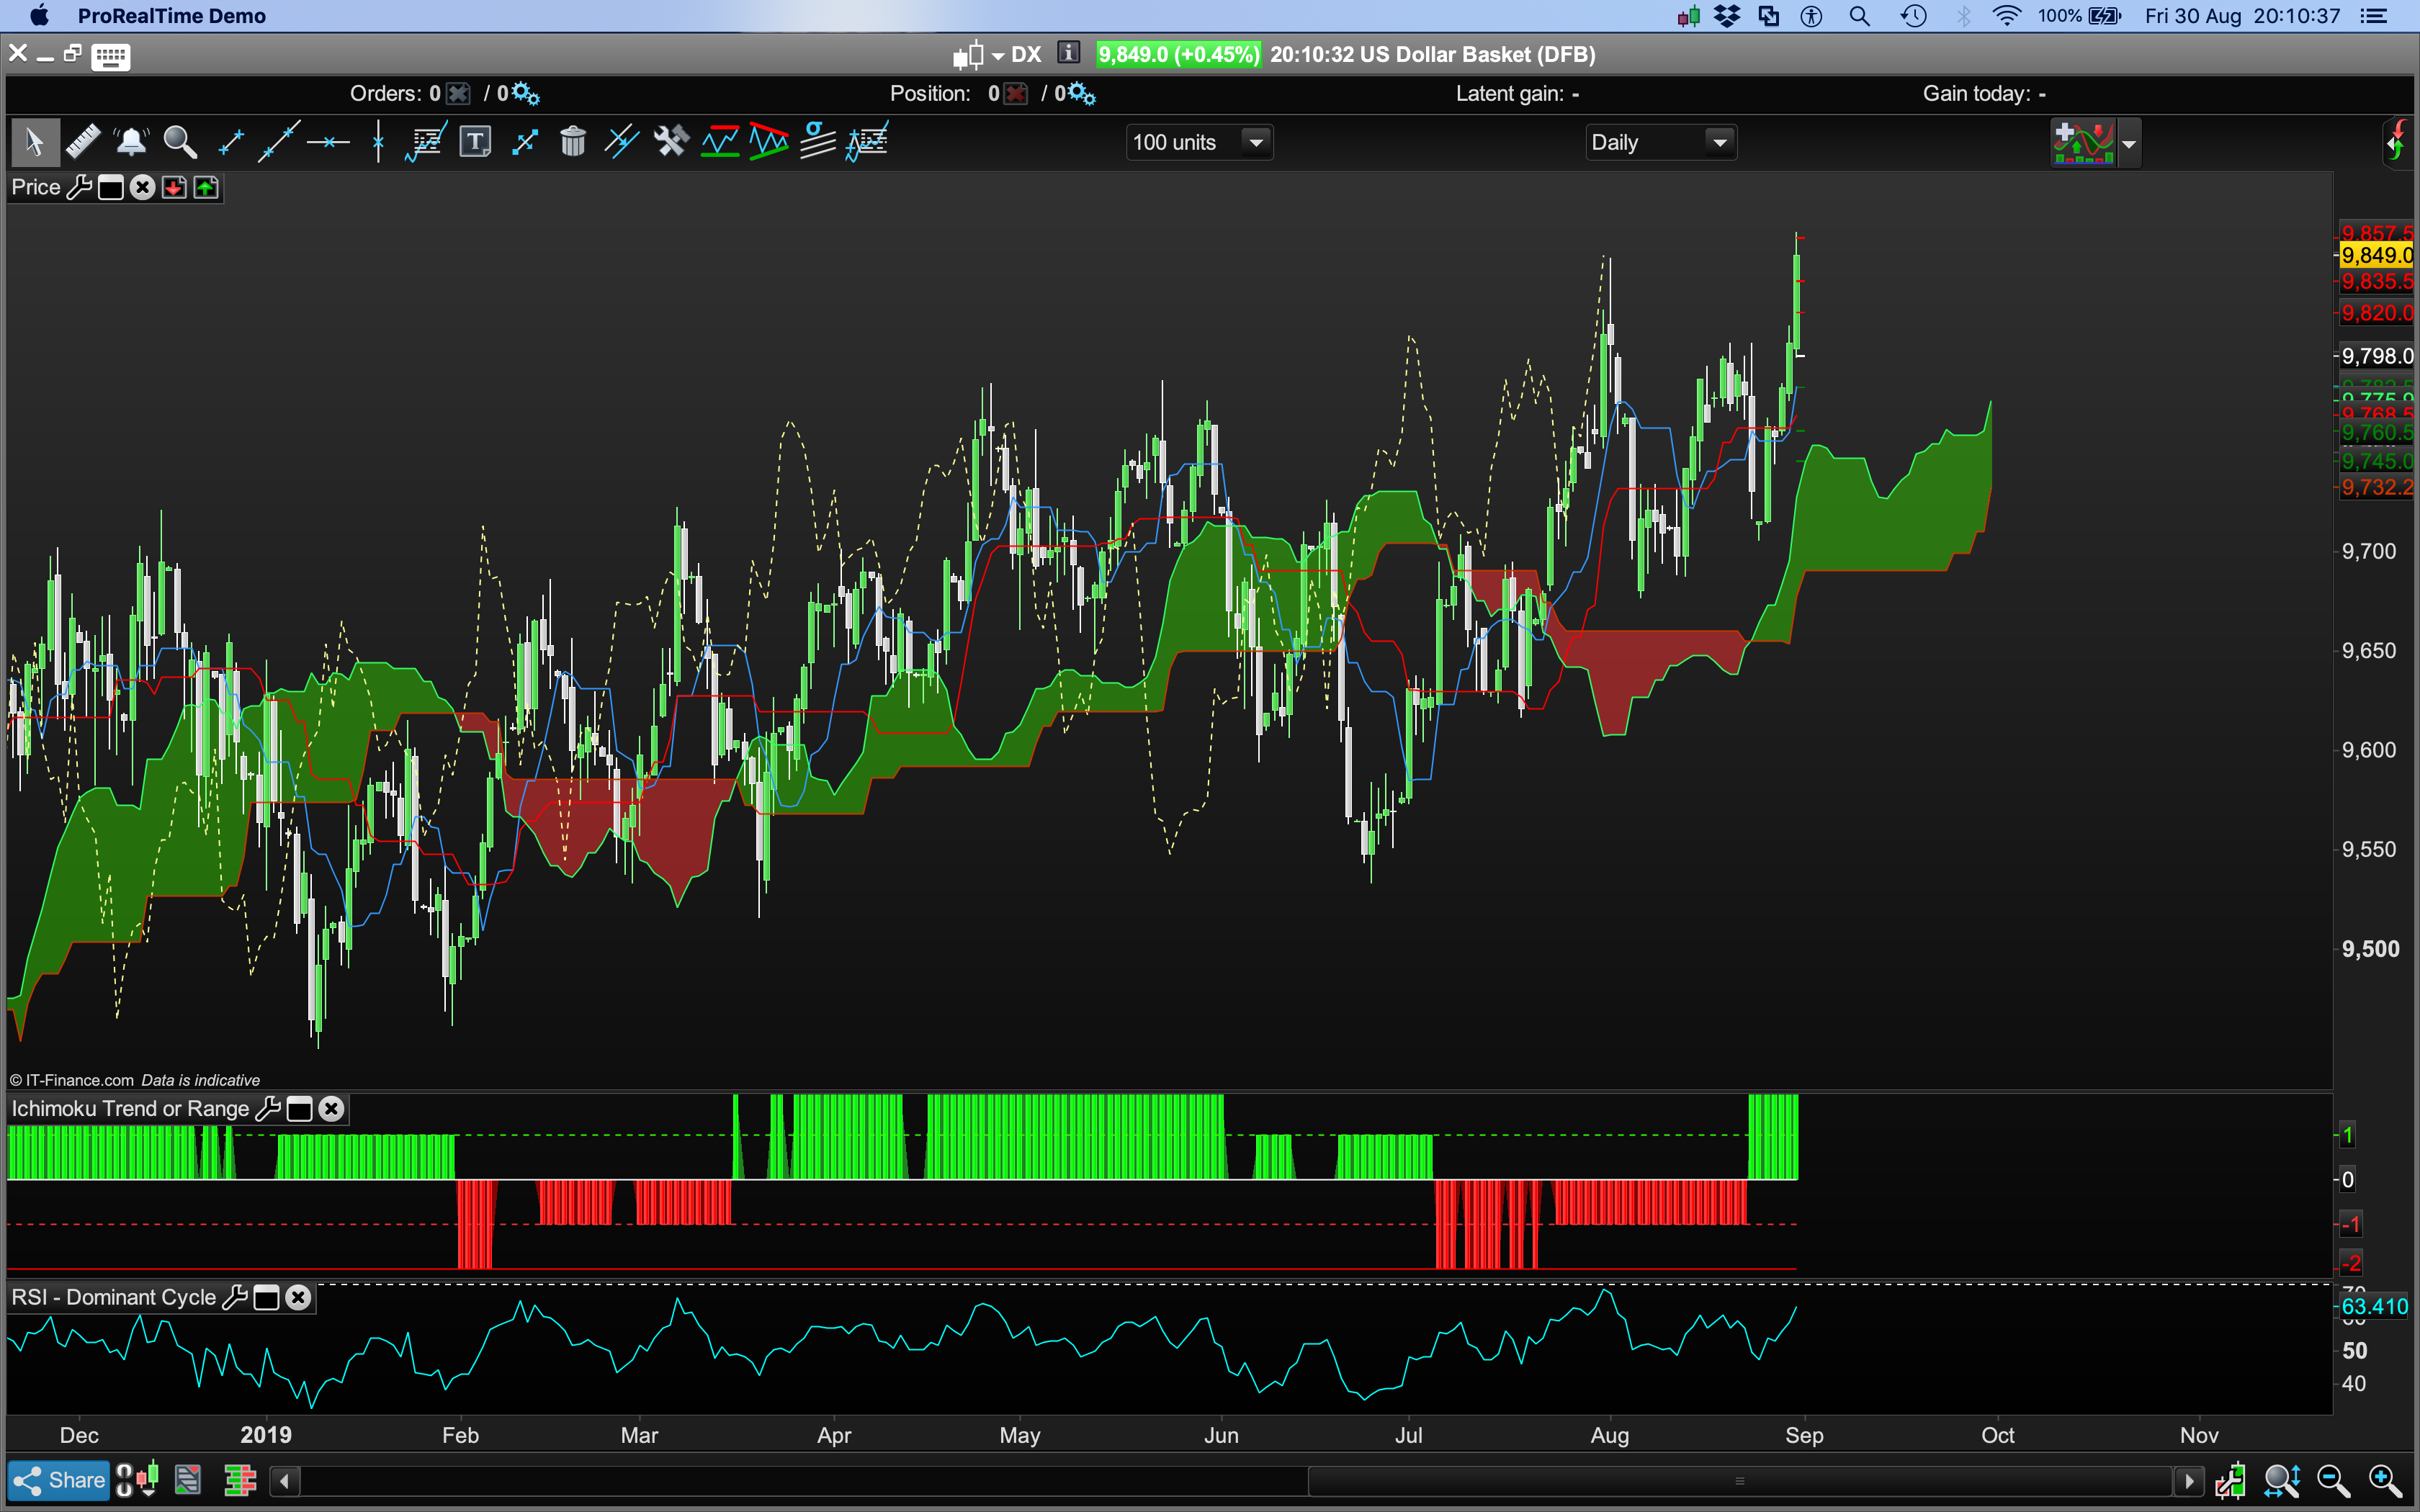
Task: Expand the add indicator dropdown arrow
Action: coord(2129,144)
